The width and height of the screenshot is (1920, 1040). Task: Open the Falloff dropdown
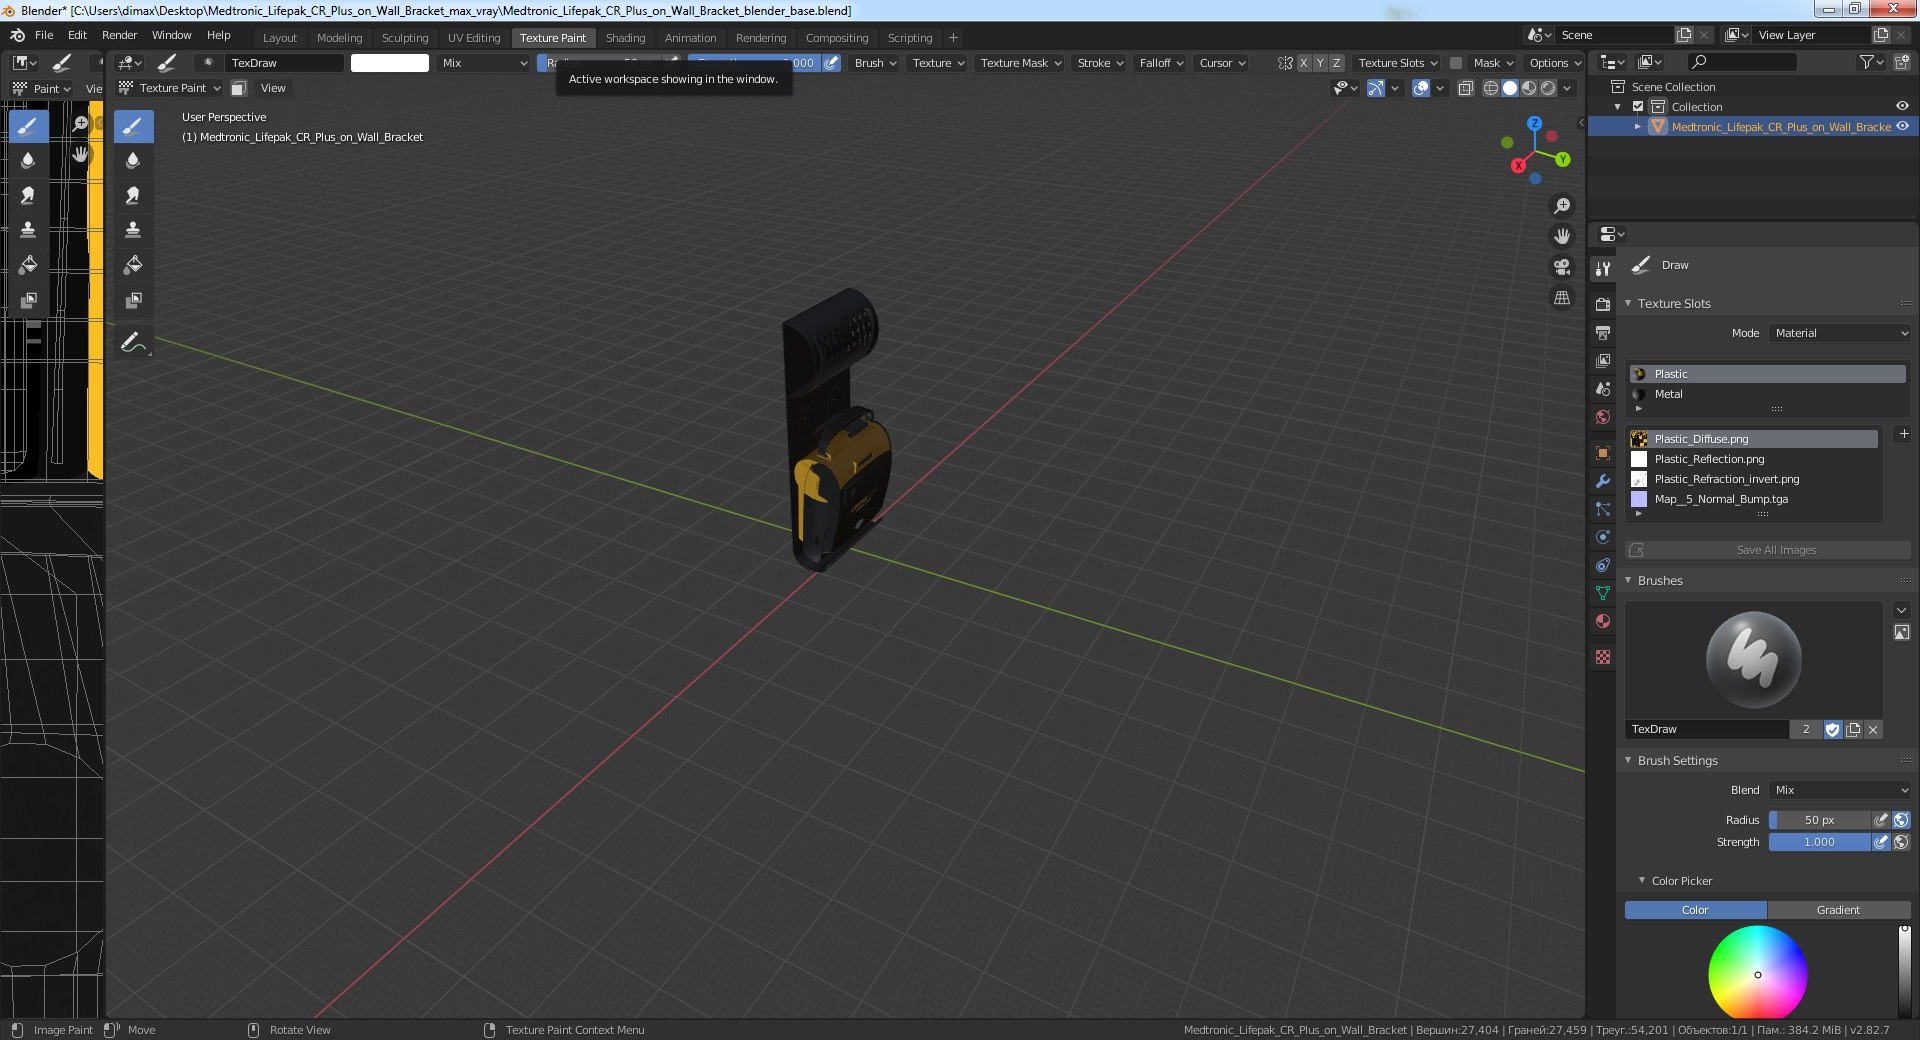(1161, 63)
